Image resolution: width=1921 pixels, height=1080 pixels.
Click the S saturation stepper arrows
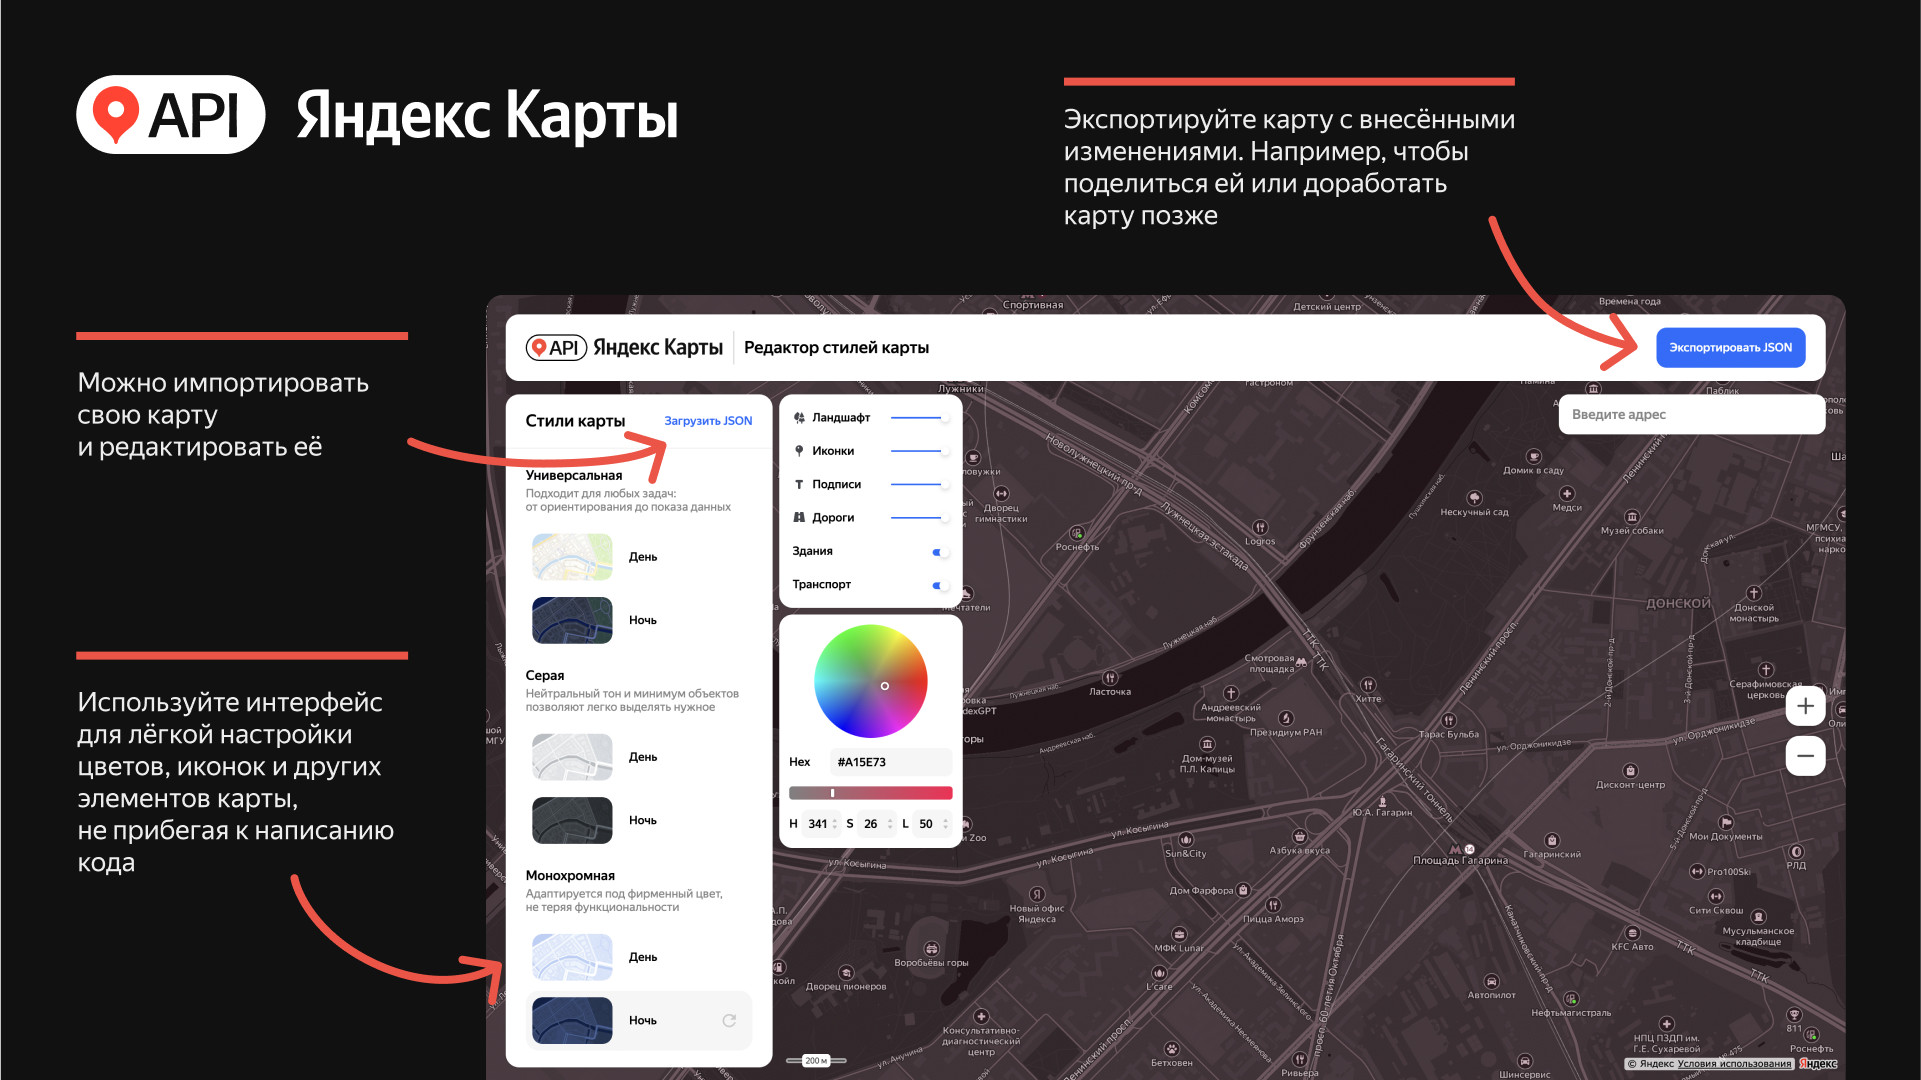click(890, 824)
